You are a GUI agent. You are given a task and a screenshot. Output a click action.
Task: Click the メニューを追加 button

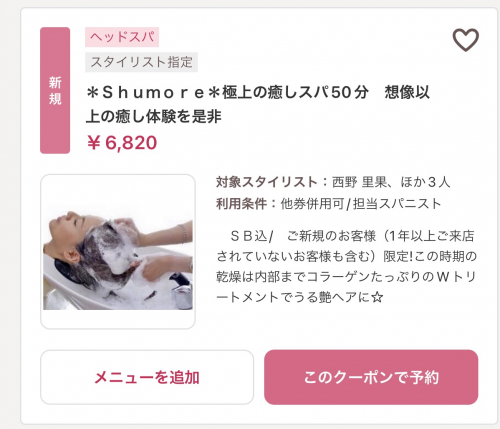(147, 377)
